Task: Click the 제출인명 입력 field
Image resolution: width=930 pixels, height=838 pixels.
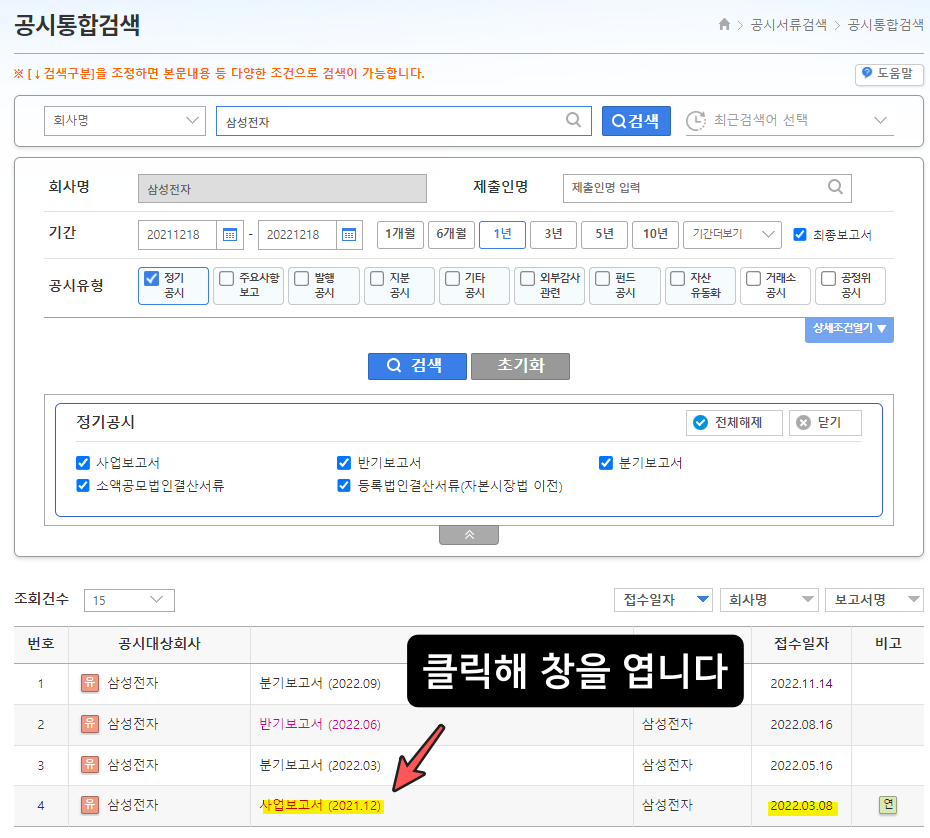Action: [x=707, y=188]
